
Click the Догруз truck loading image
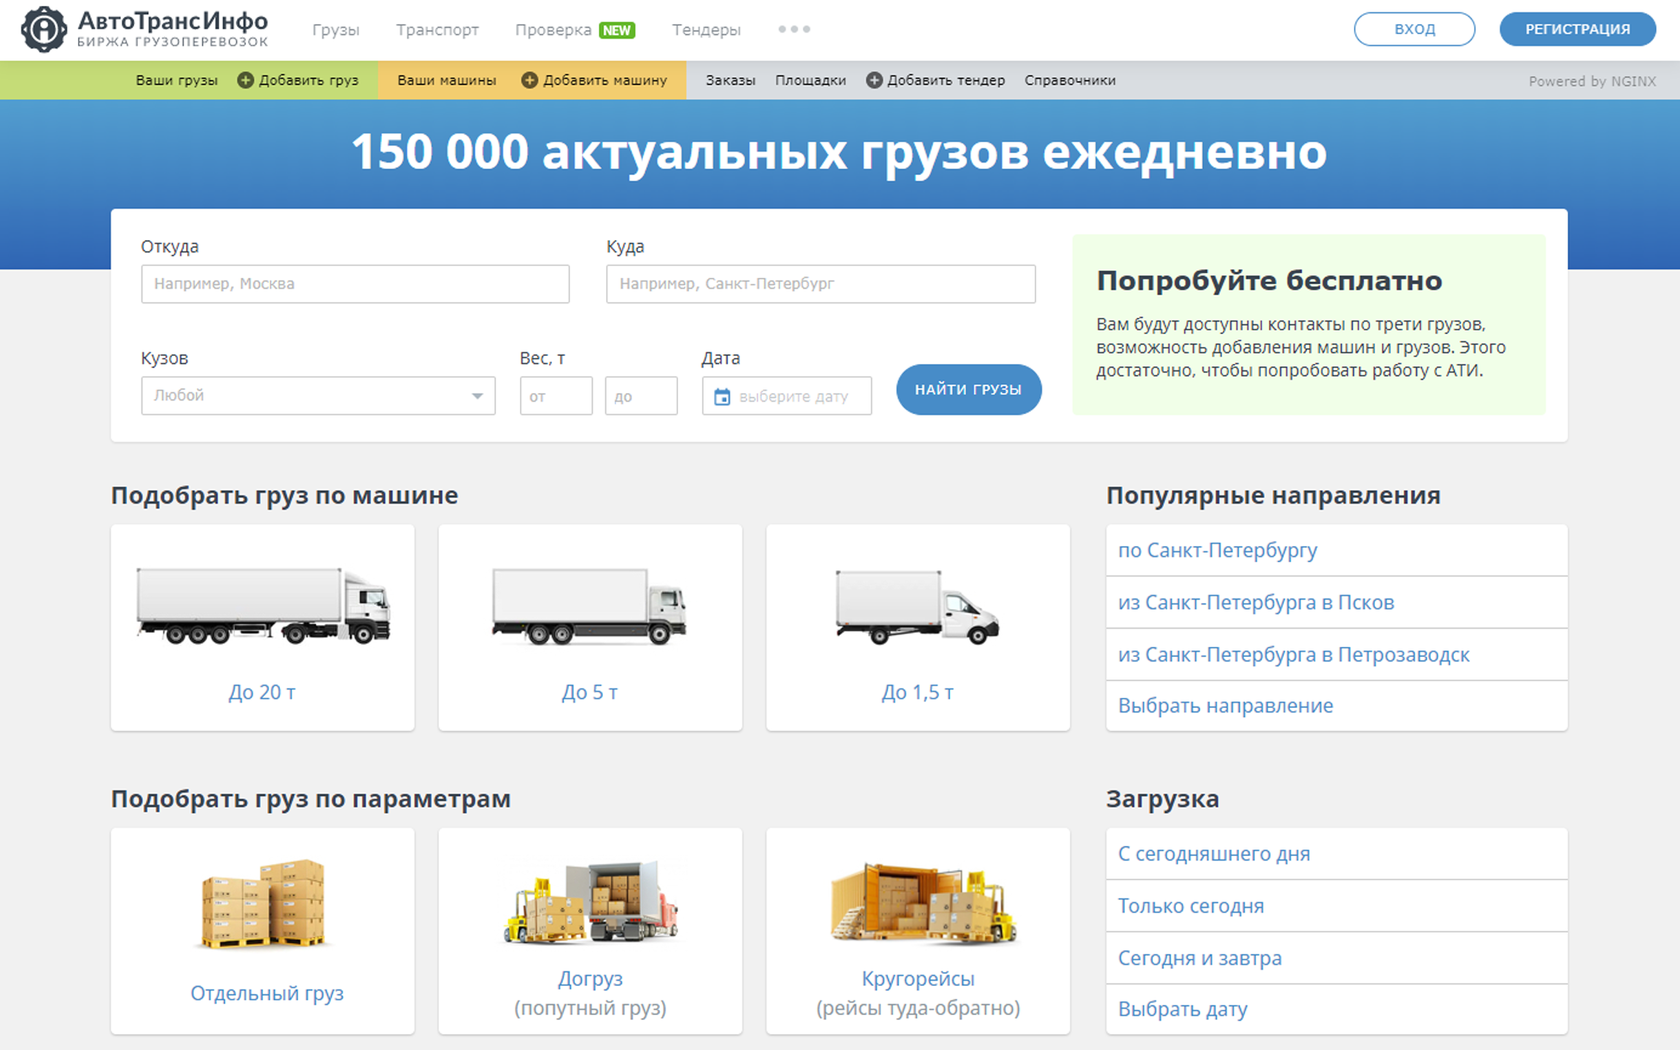(591, 902)
